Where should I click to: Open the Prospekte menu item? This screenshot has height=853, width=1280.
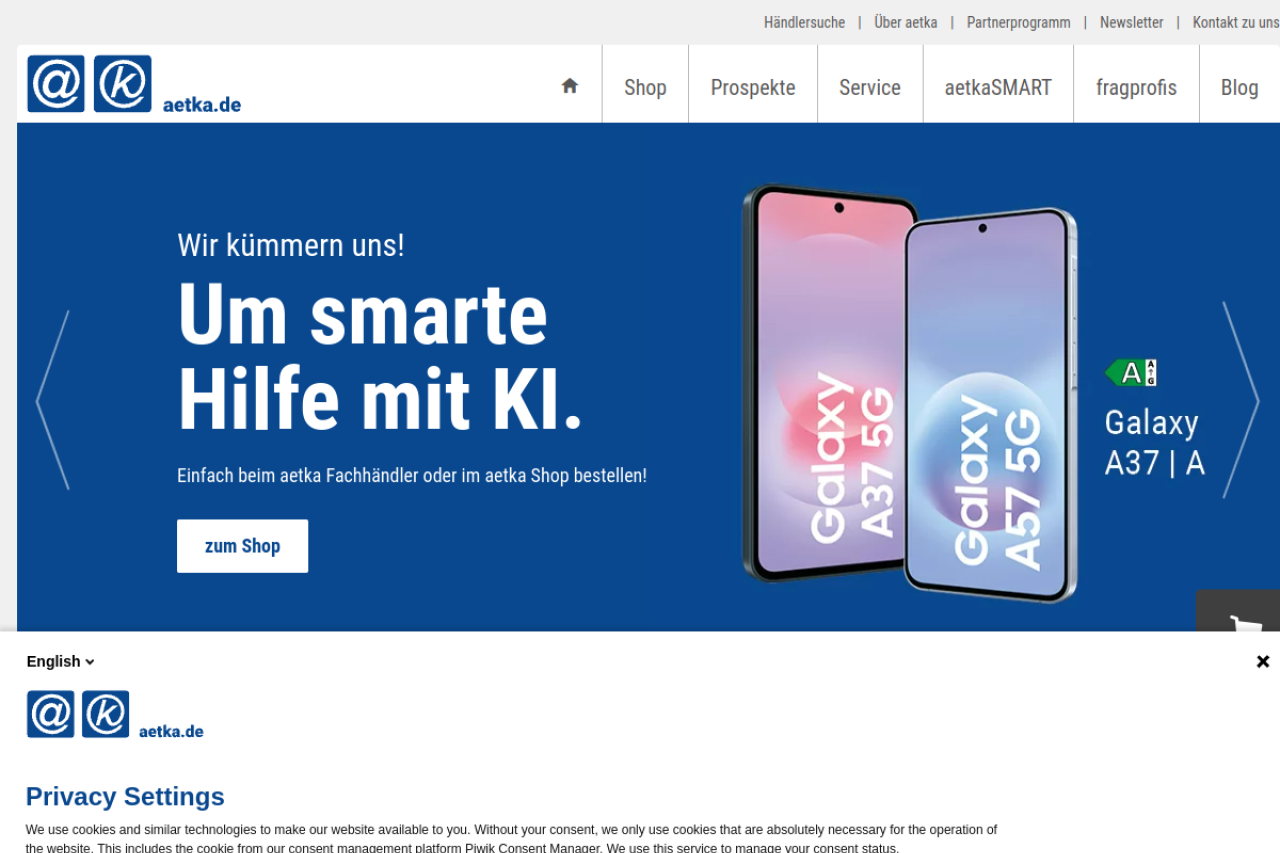753,87
